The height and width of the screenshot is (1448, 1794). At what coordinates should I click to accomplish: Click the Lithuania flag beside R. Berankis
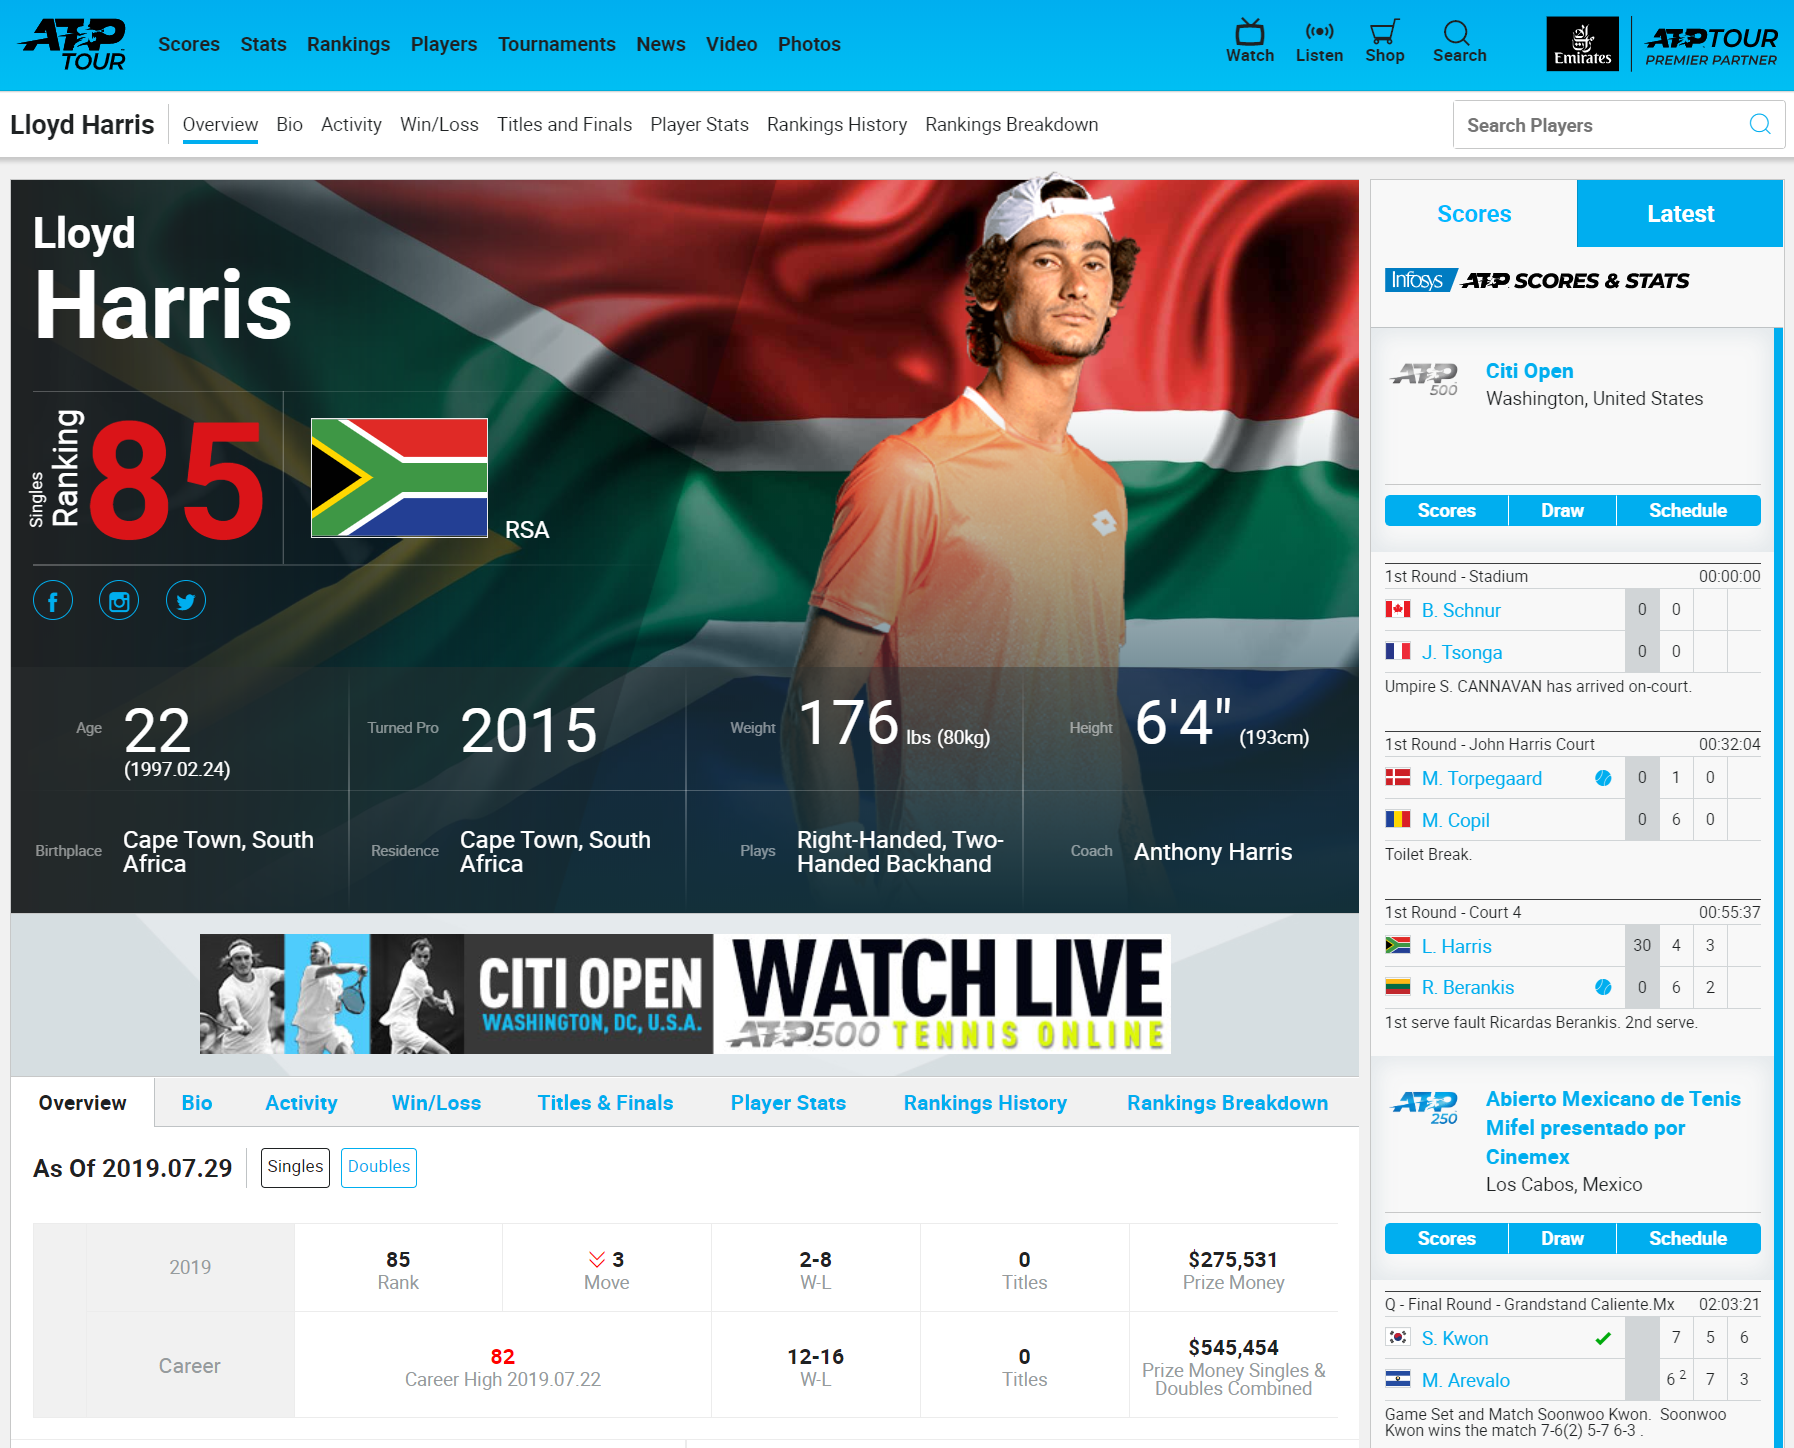1398,987
